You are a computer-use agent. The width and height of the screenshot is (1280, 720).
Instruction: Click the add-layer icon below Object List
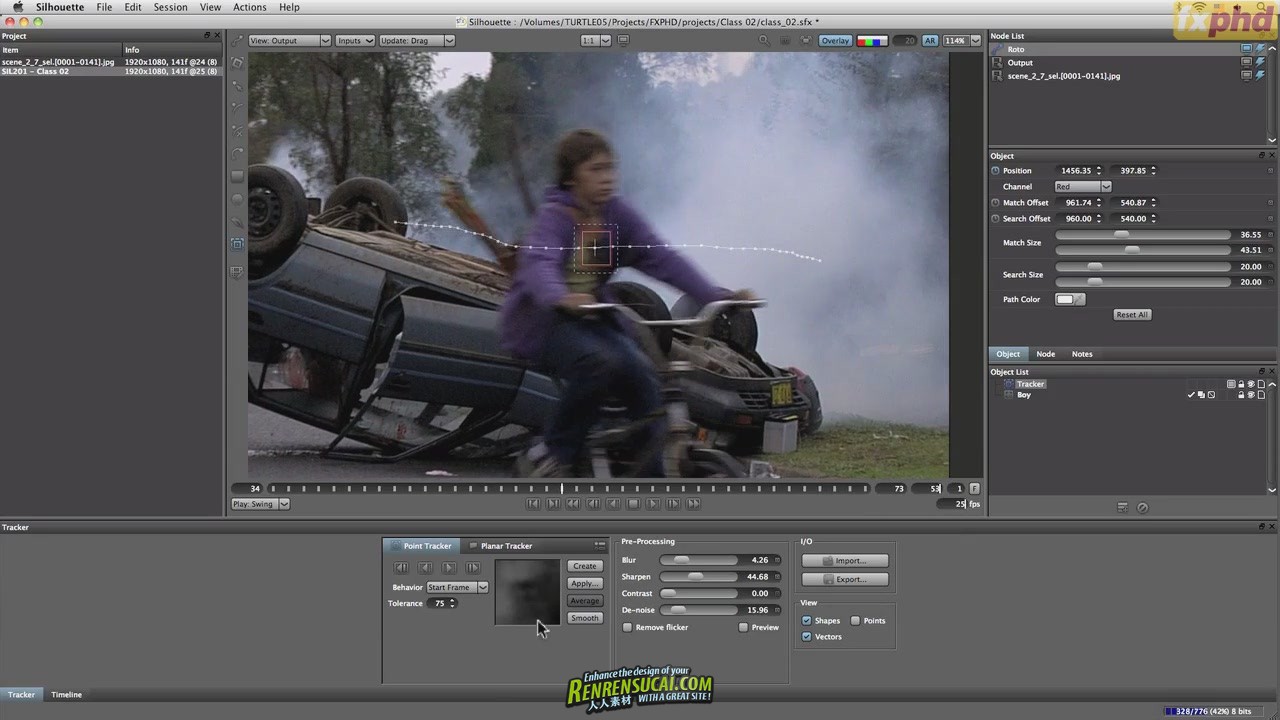point(1122,508)
